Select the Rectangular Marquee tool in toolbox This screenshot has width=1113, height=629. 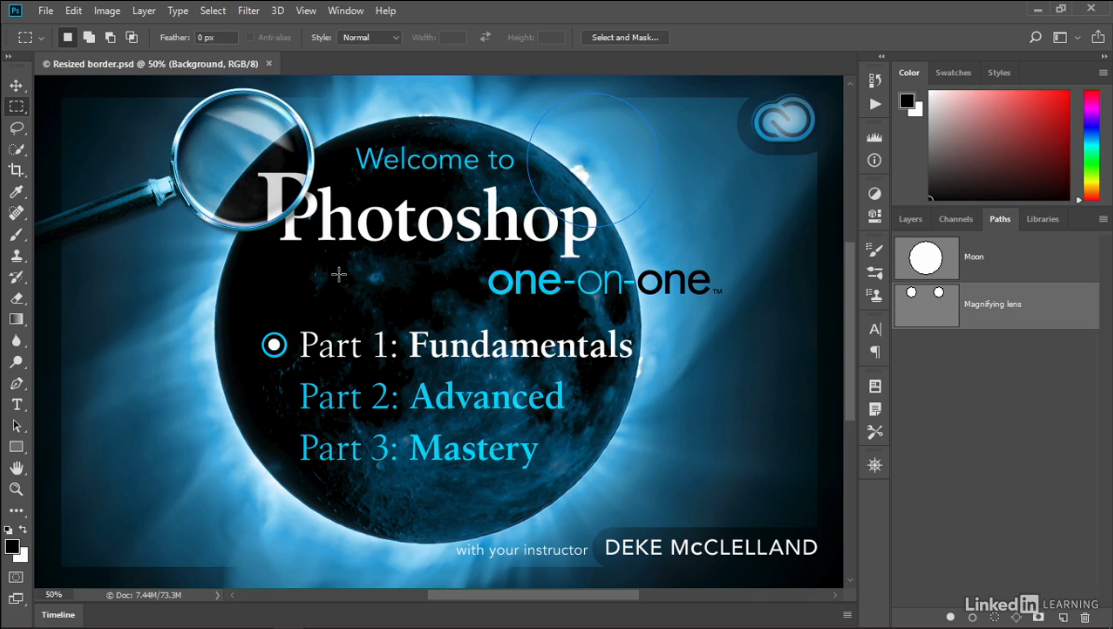click(16, 106)
